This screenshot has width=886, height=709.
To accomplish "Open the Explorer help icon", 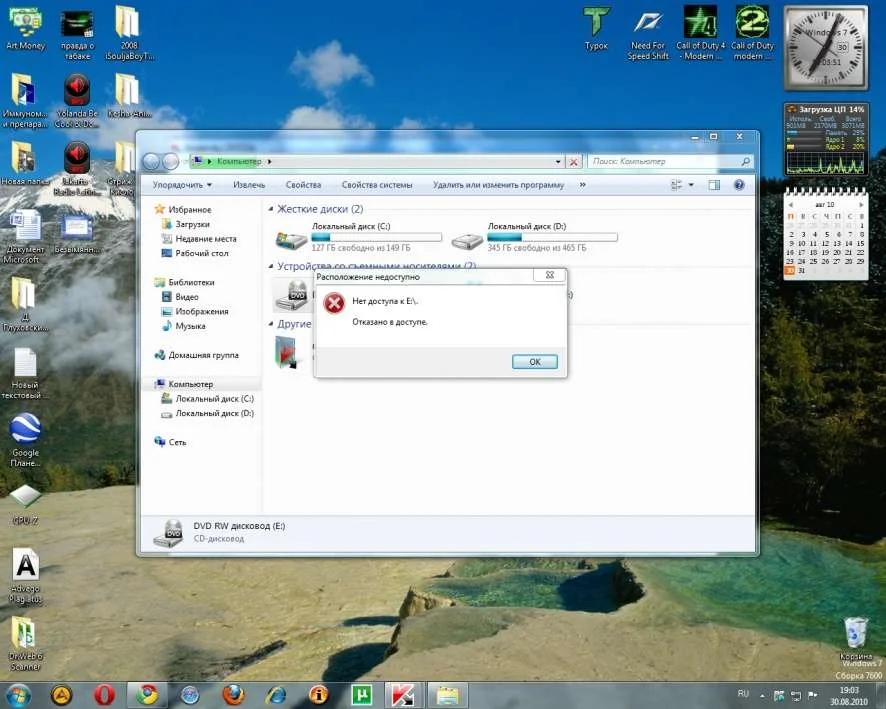I will [739, 185].
